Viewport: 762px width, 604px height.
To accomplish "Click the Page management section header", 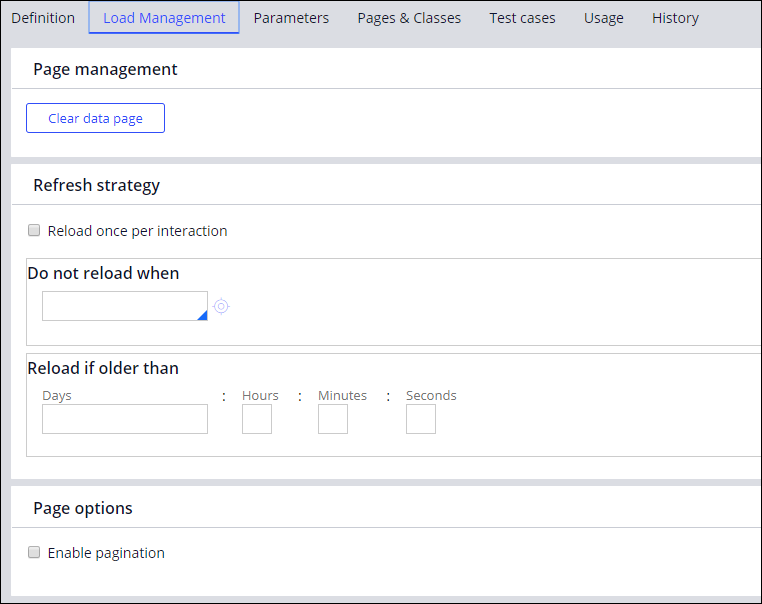I will [105, 69].
